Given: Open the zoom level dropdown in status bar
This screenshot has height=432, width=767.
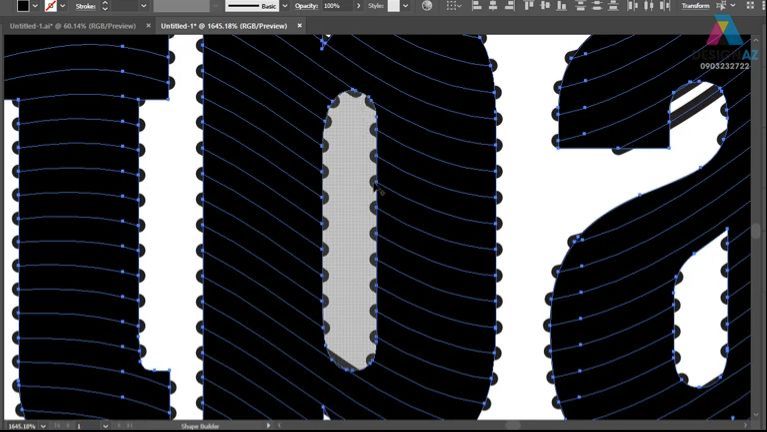Looking at the screenshot, I should pyautogui.click(x=43, y=426).
